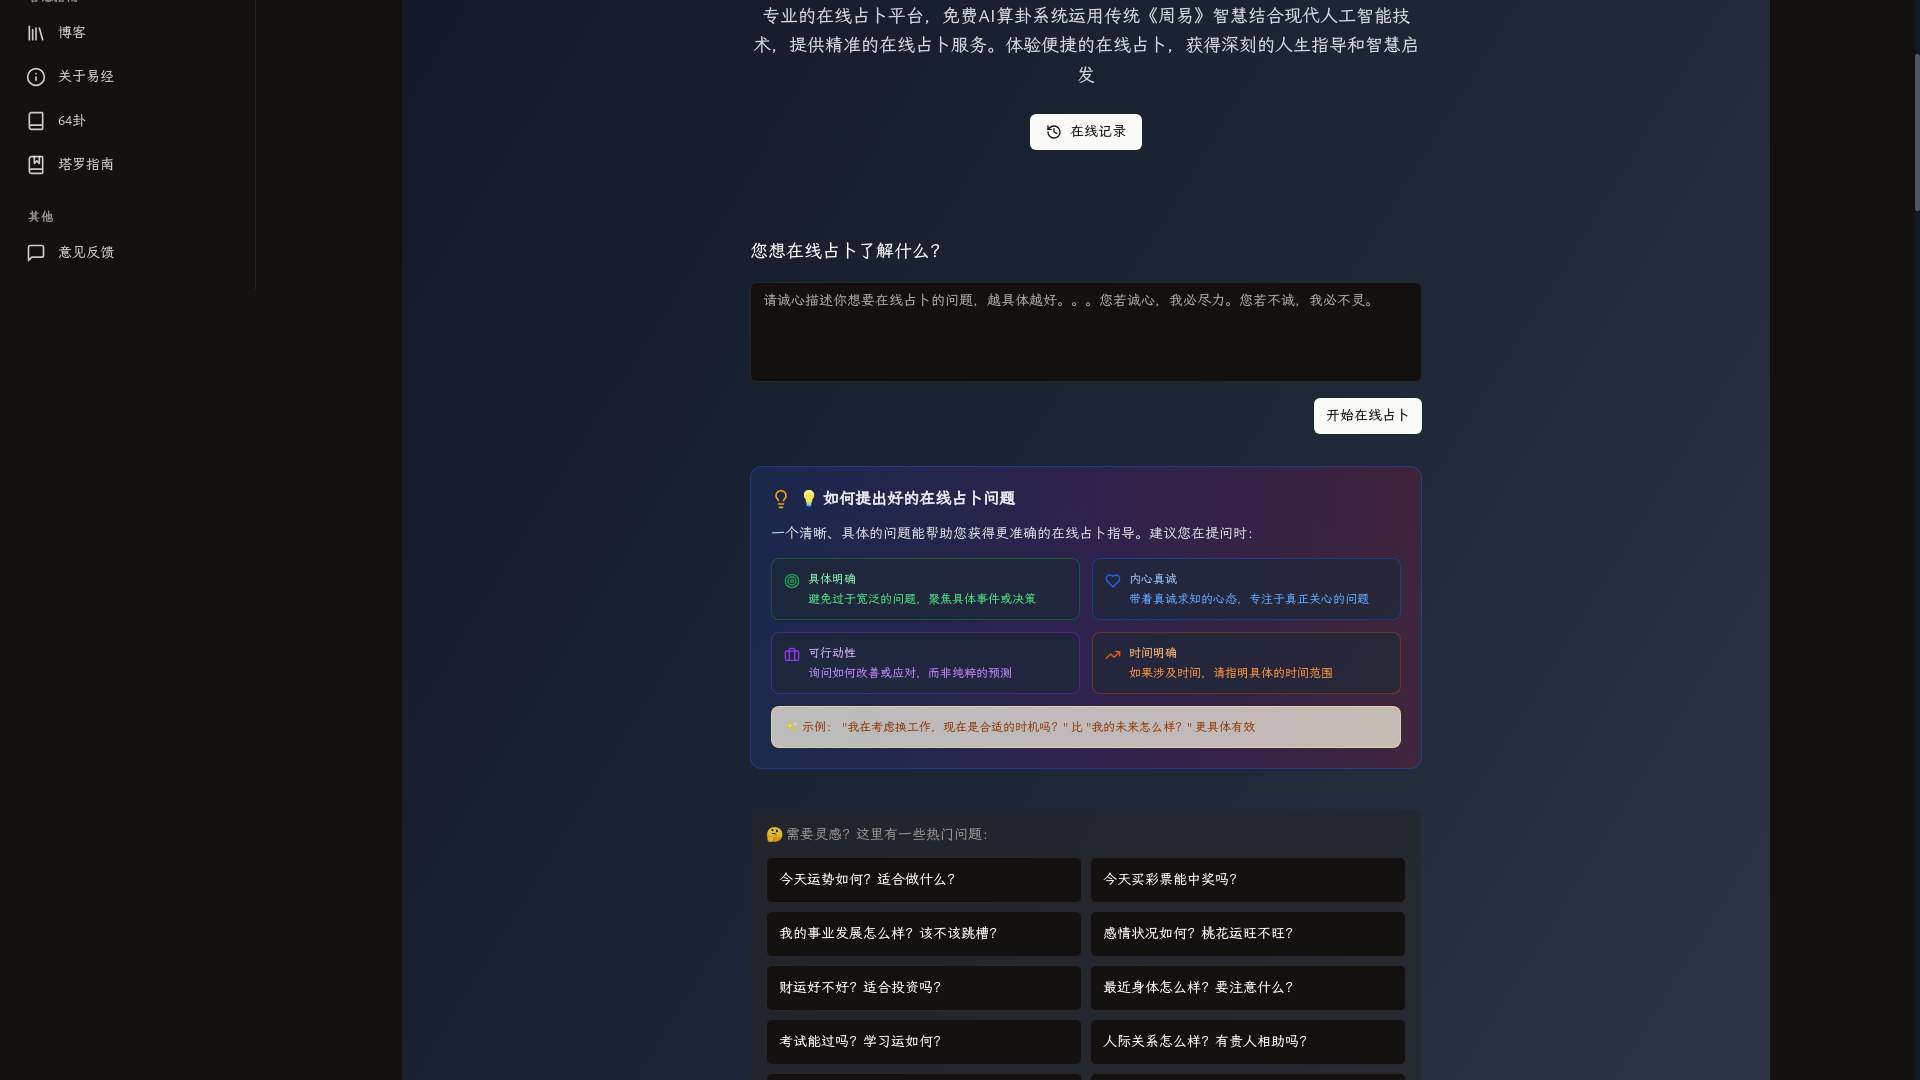
Task: Click the 内心真诚 tip card text
Action: click(1249, 589)
